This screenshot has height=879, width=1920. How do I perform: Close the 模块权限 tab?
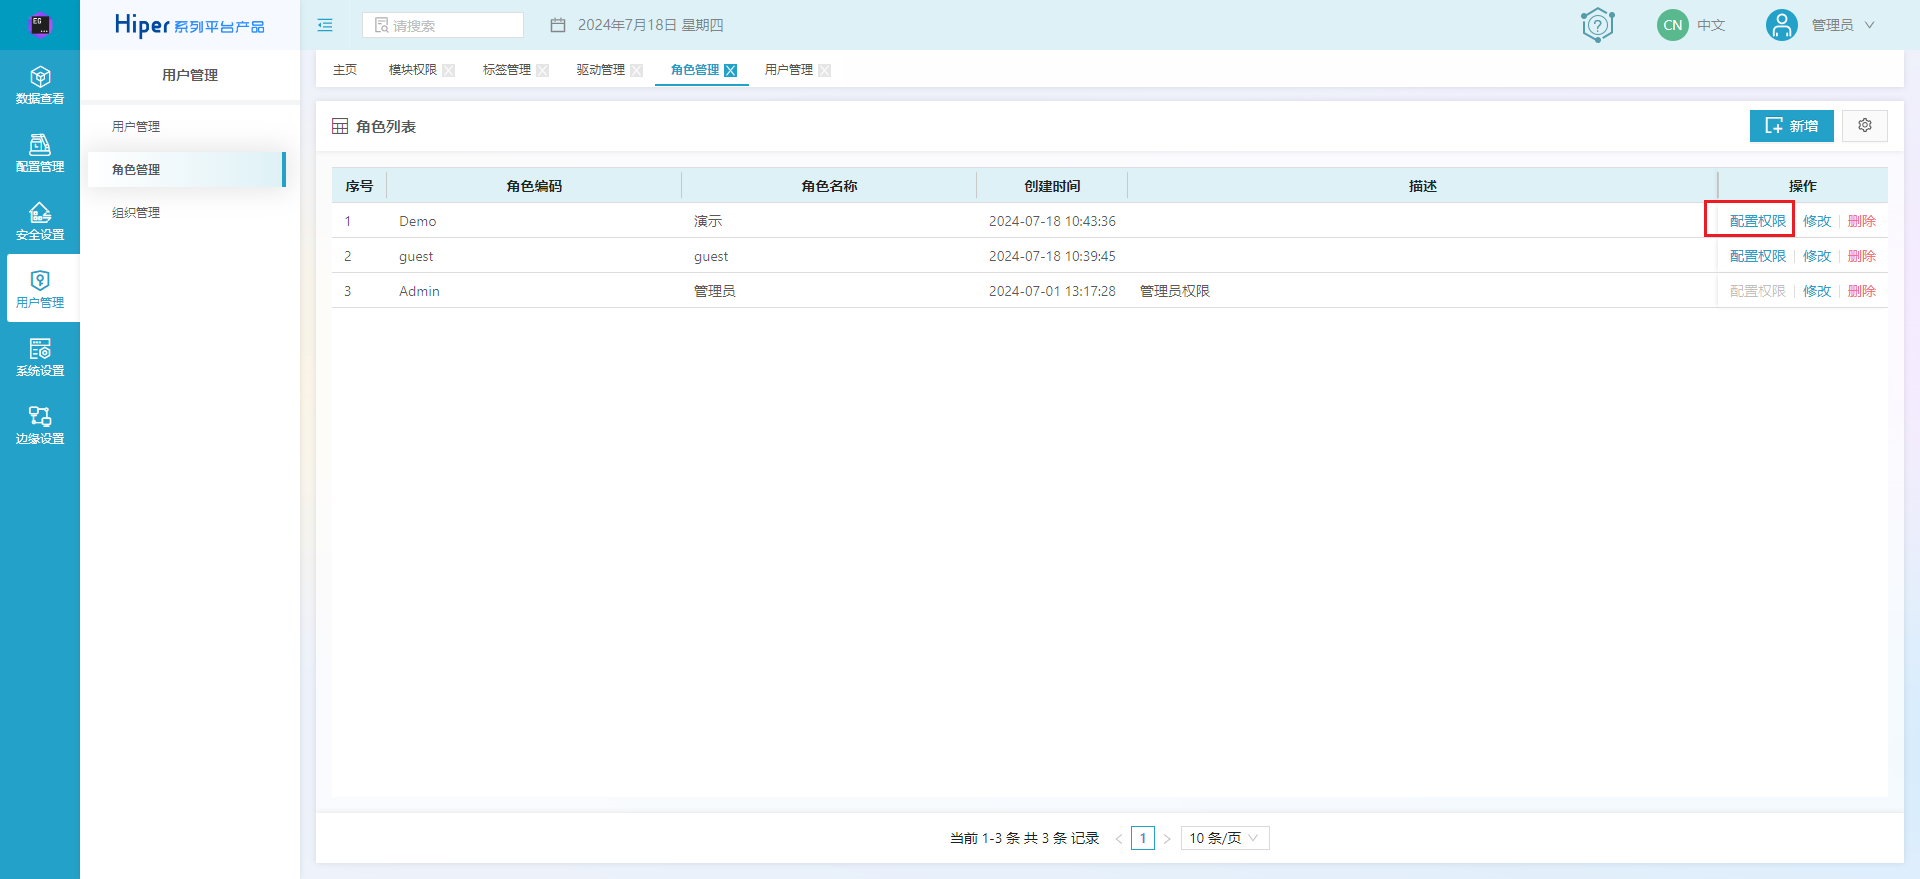(x=449, y=70)
